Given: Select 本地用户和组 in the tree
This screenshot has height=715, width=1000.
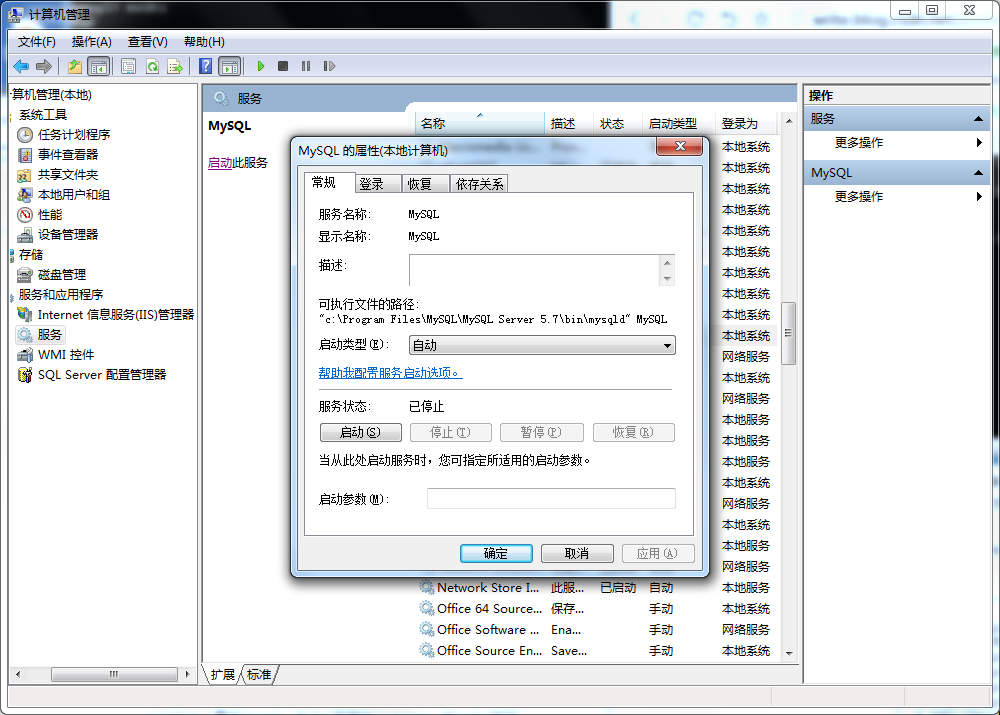Looking at the screenshot, I should click(74, 195).
